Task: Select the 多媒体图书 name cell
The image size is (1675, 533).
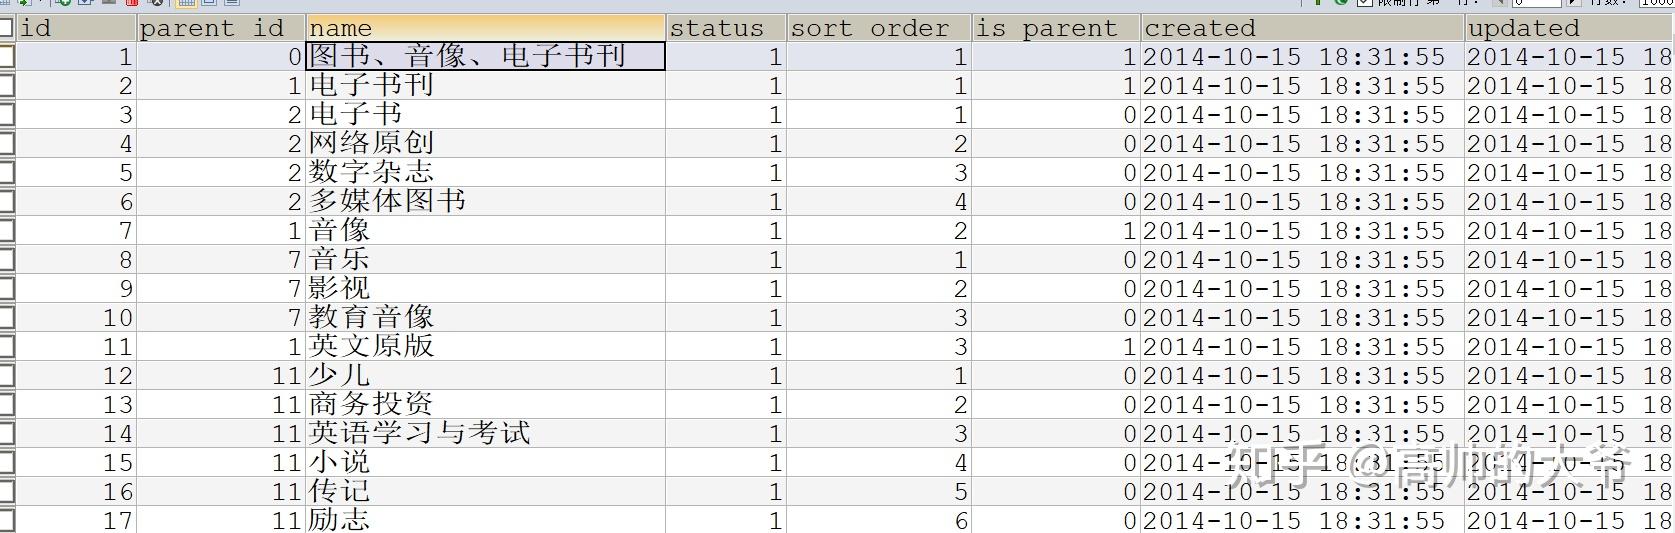Action: pyautogui.click(x=486, y=201)
